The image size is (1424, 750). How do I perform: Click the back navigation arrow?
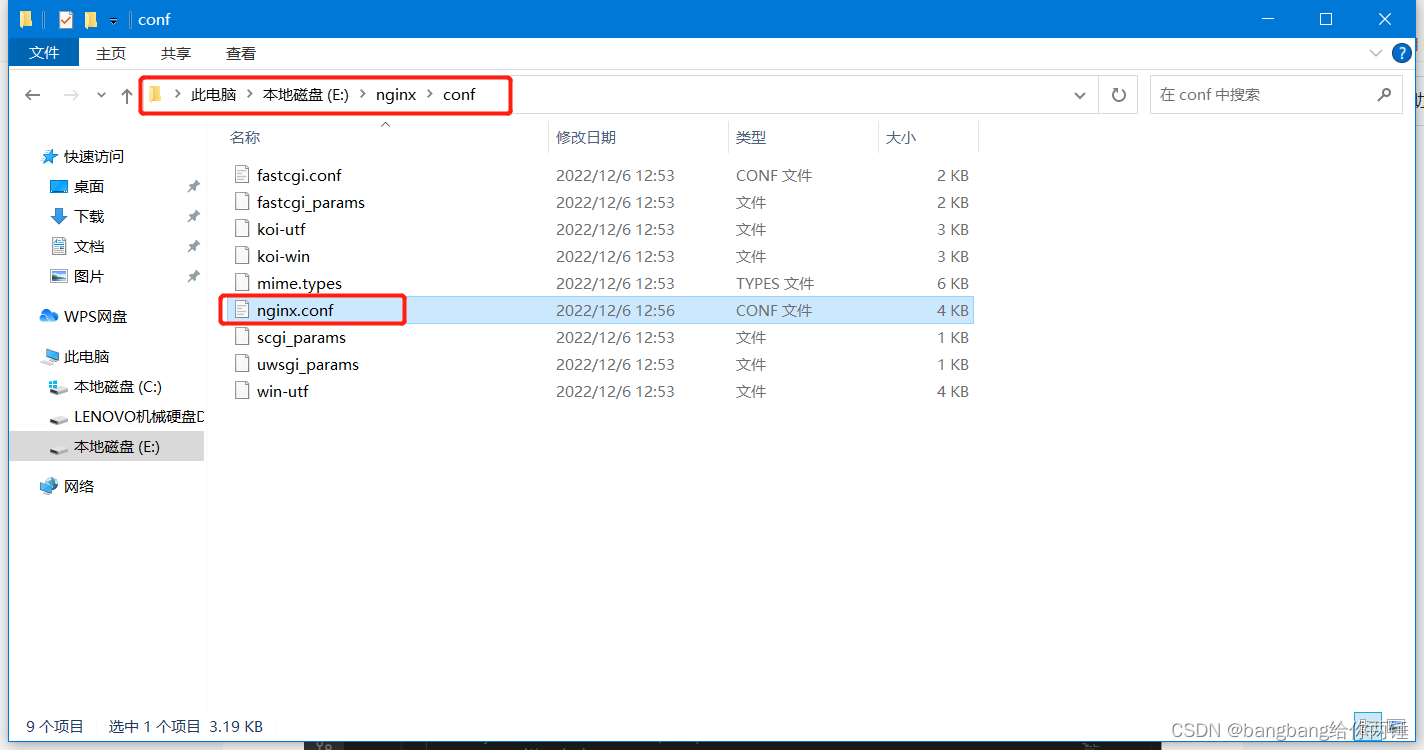(x=32, y=94)
